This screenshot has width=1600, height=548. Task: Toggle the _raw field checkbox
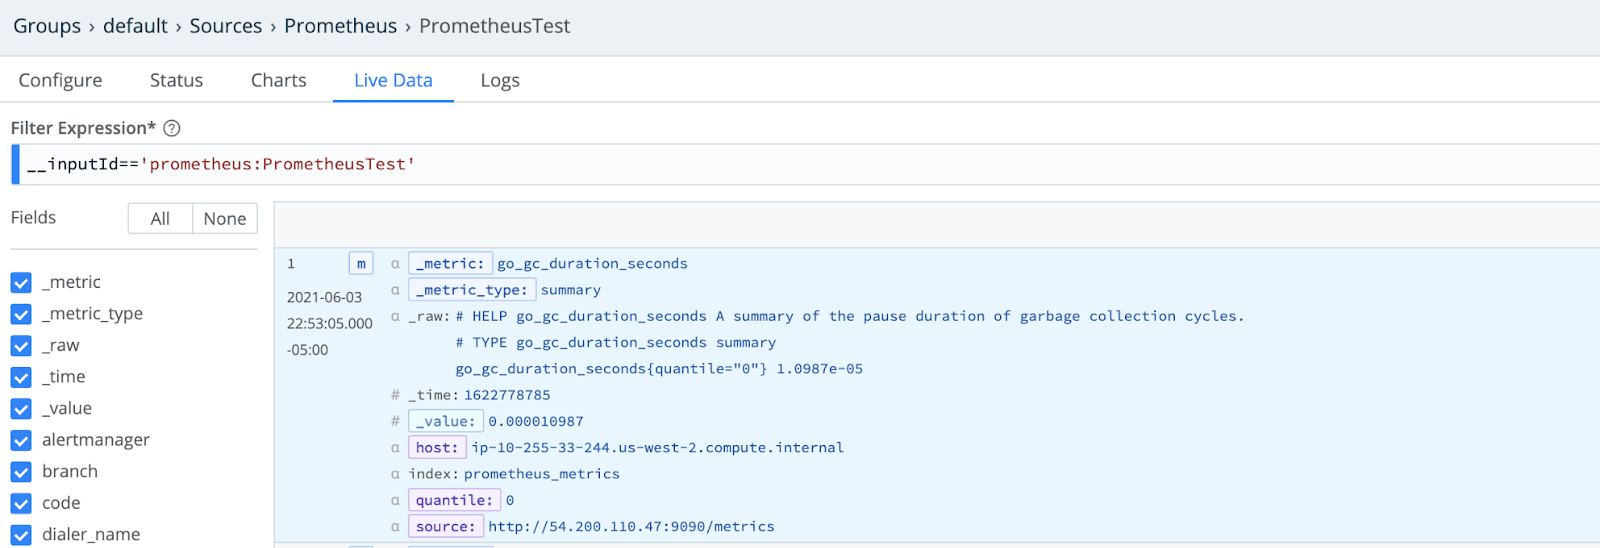coord(21,346)
